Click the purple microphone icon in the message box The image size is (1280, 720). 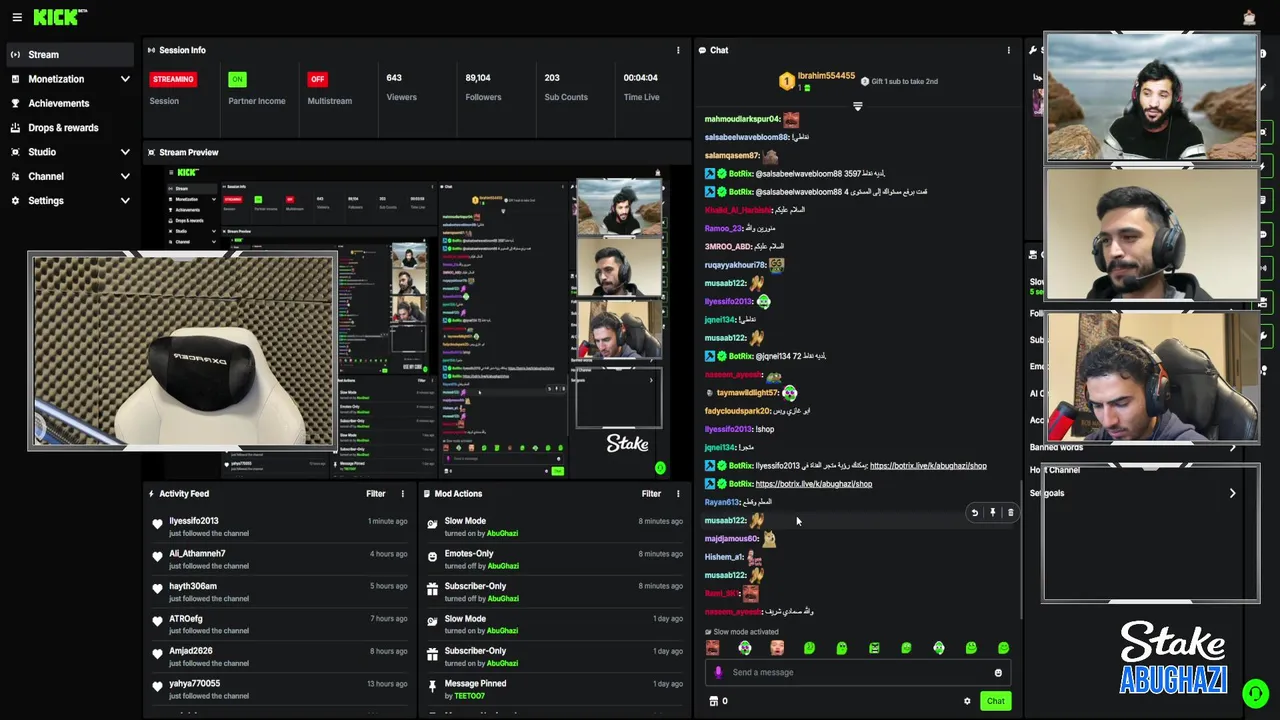pyautogui.click(x=718, y=672)
